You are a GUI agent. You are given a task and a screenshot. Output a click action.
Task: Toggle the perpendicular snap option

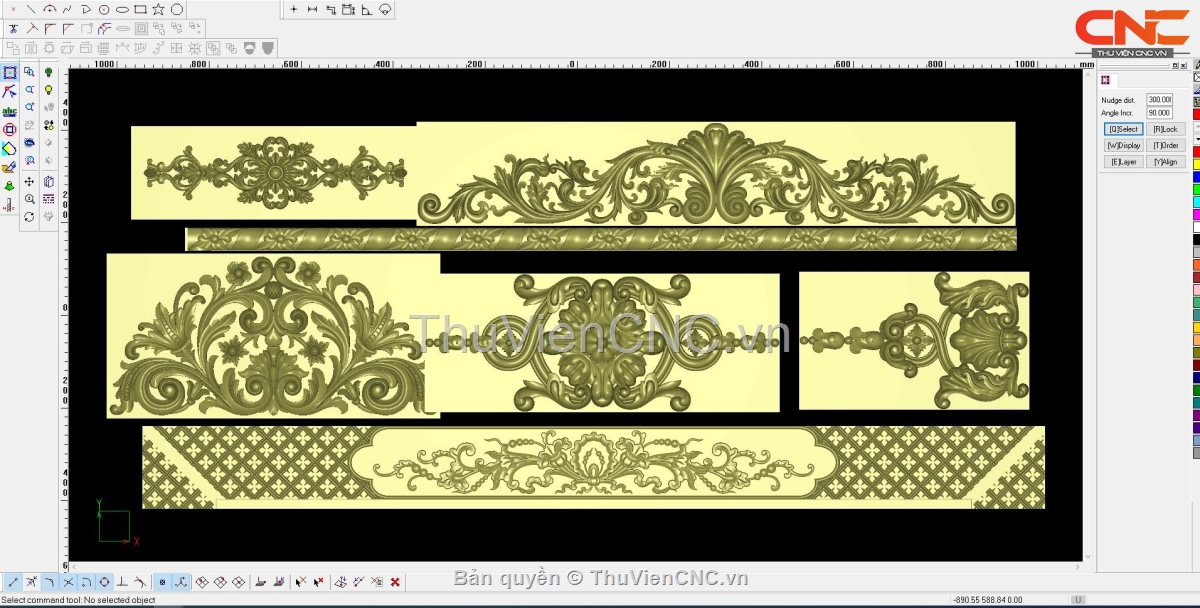(x=122, y=582)
